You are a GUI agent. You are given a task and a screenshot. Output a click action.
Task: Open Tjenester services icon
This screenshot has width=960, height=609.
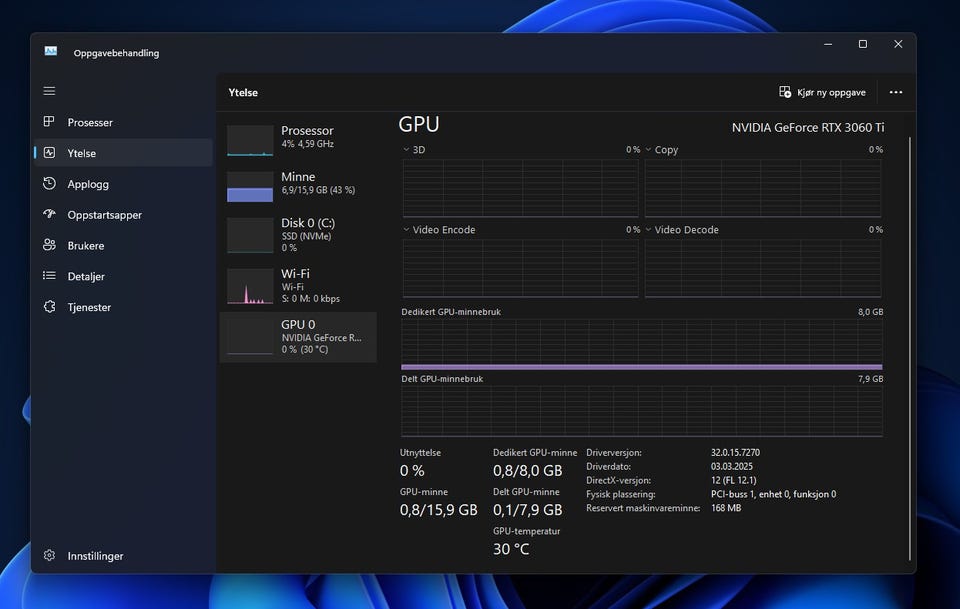pyautogui.click(x=49, y=307)
